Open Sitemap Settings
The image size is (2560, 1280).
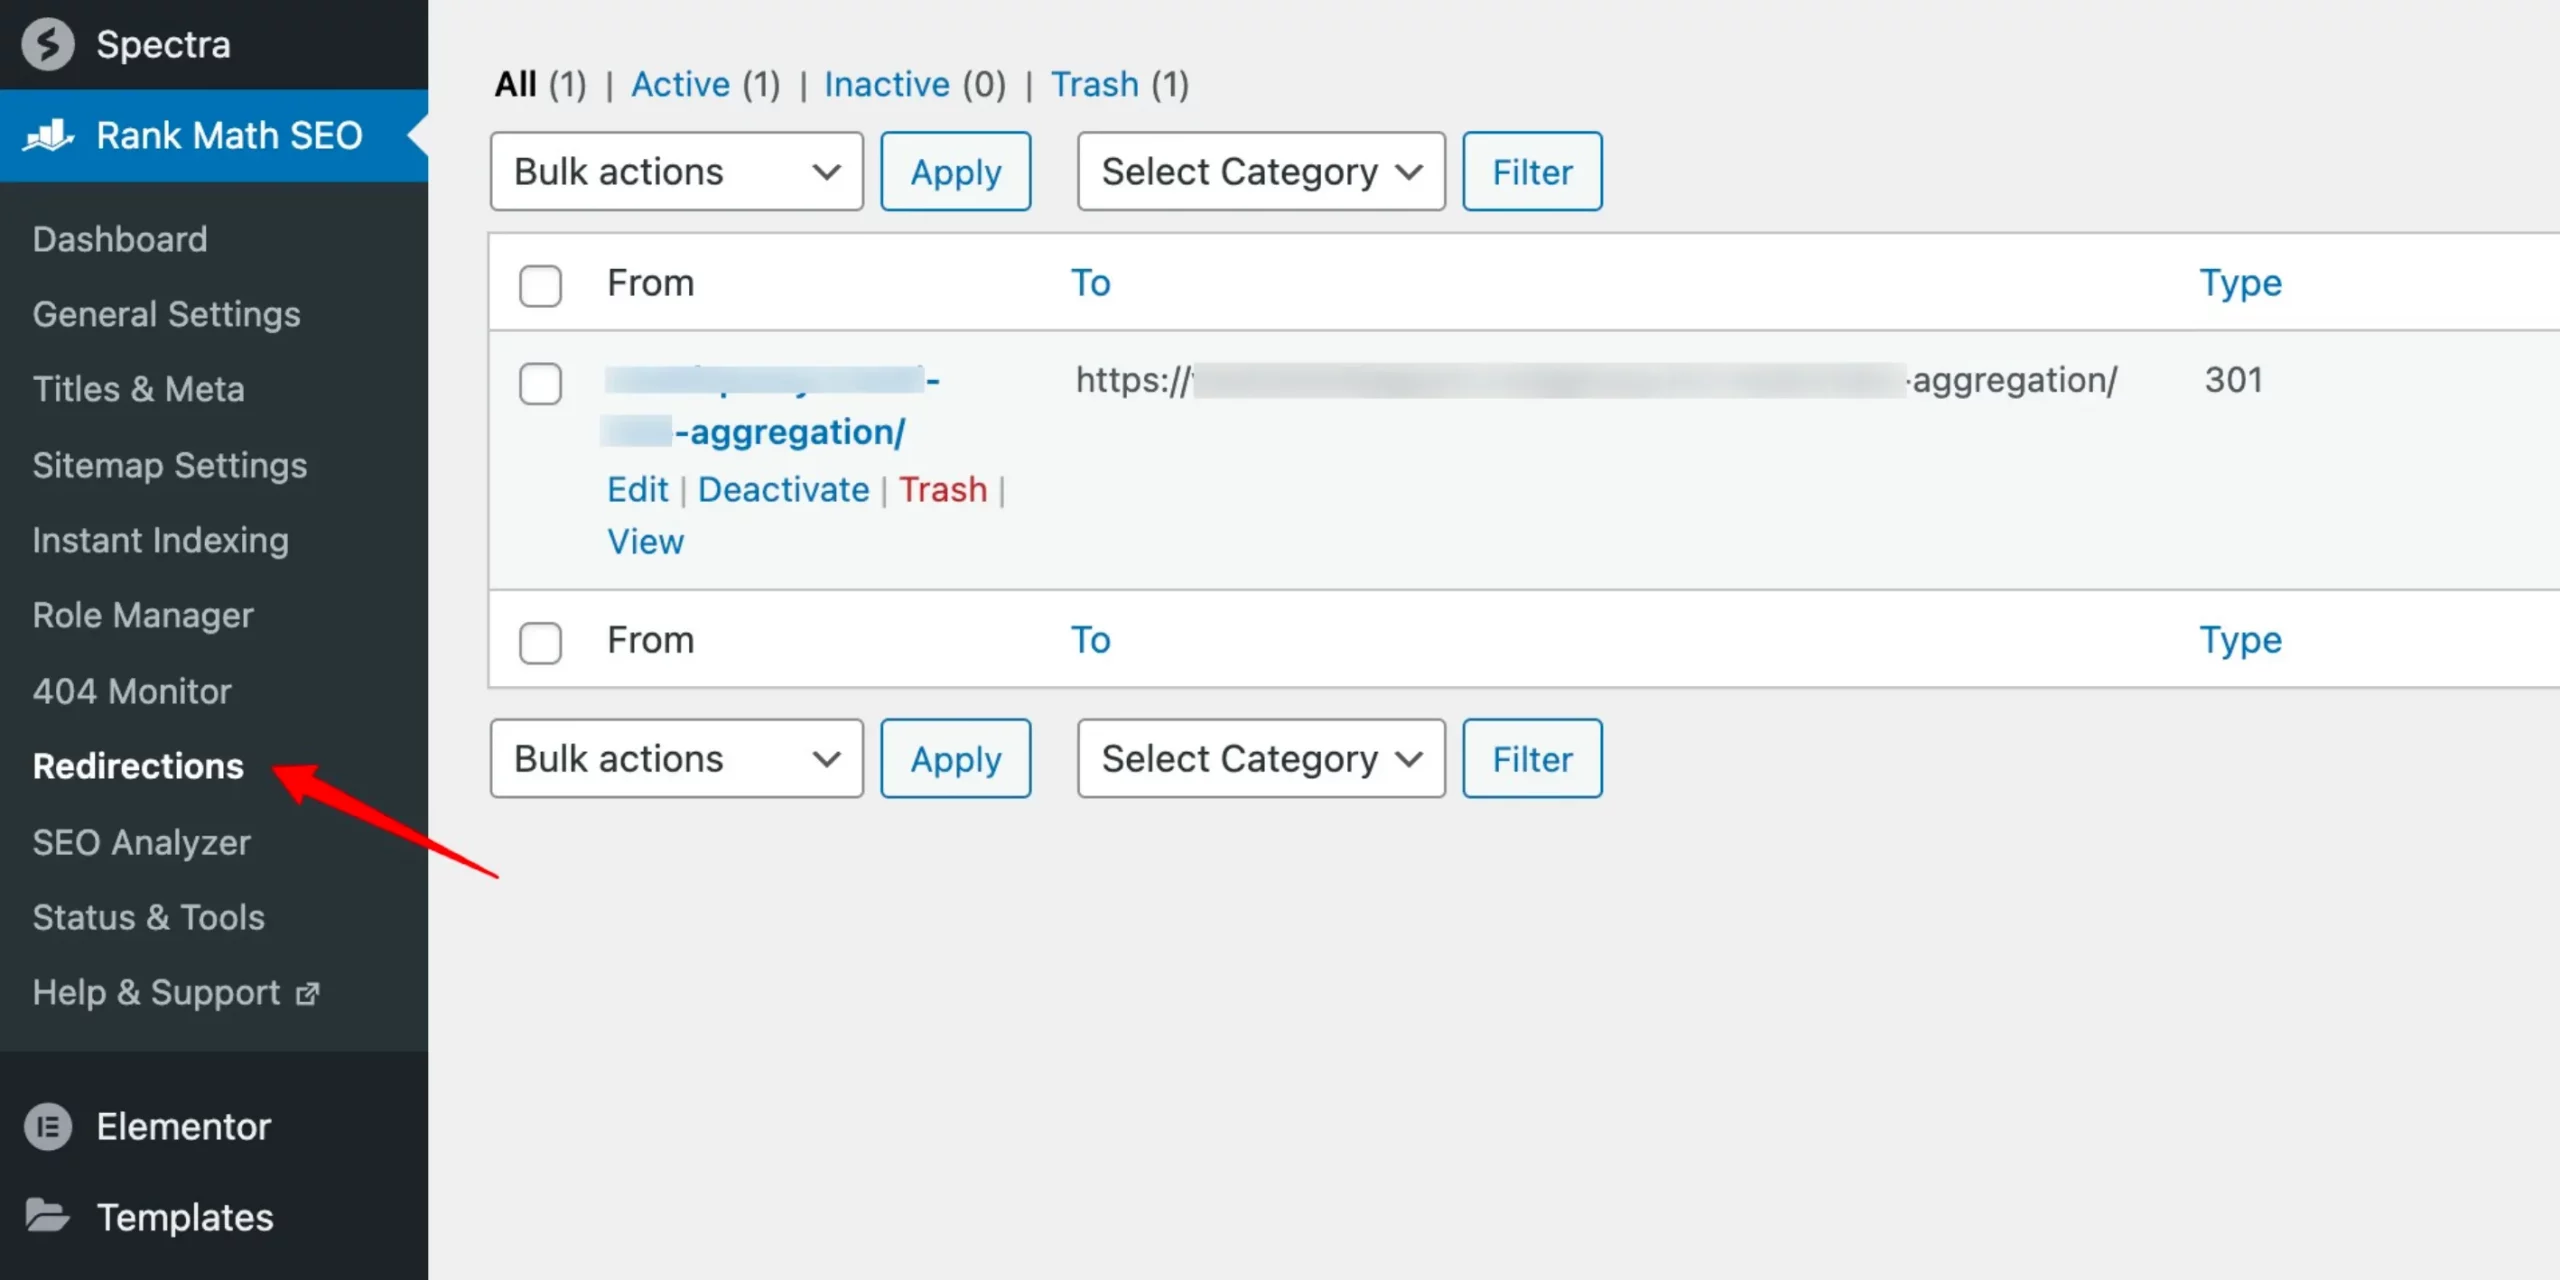point(170,465)
